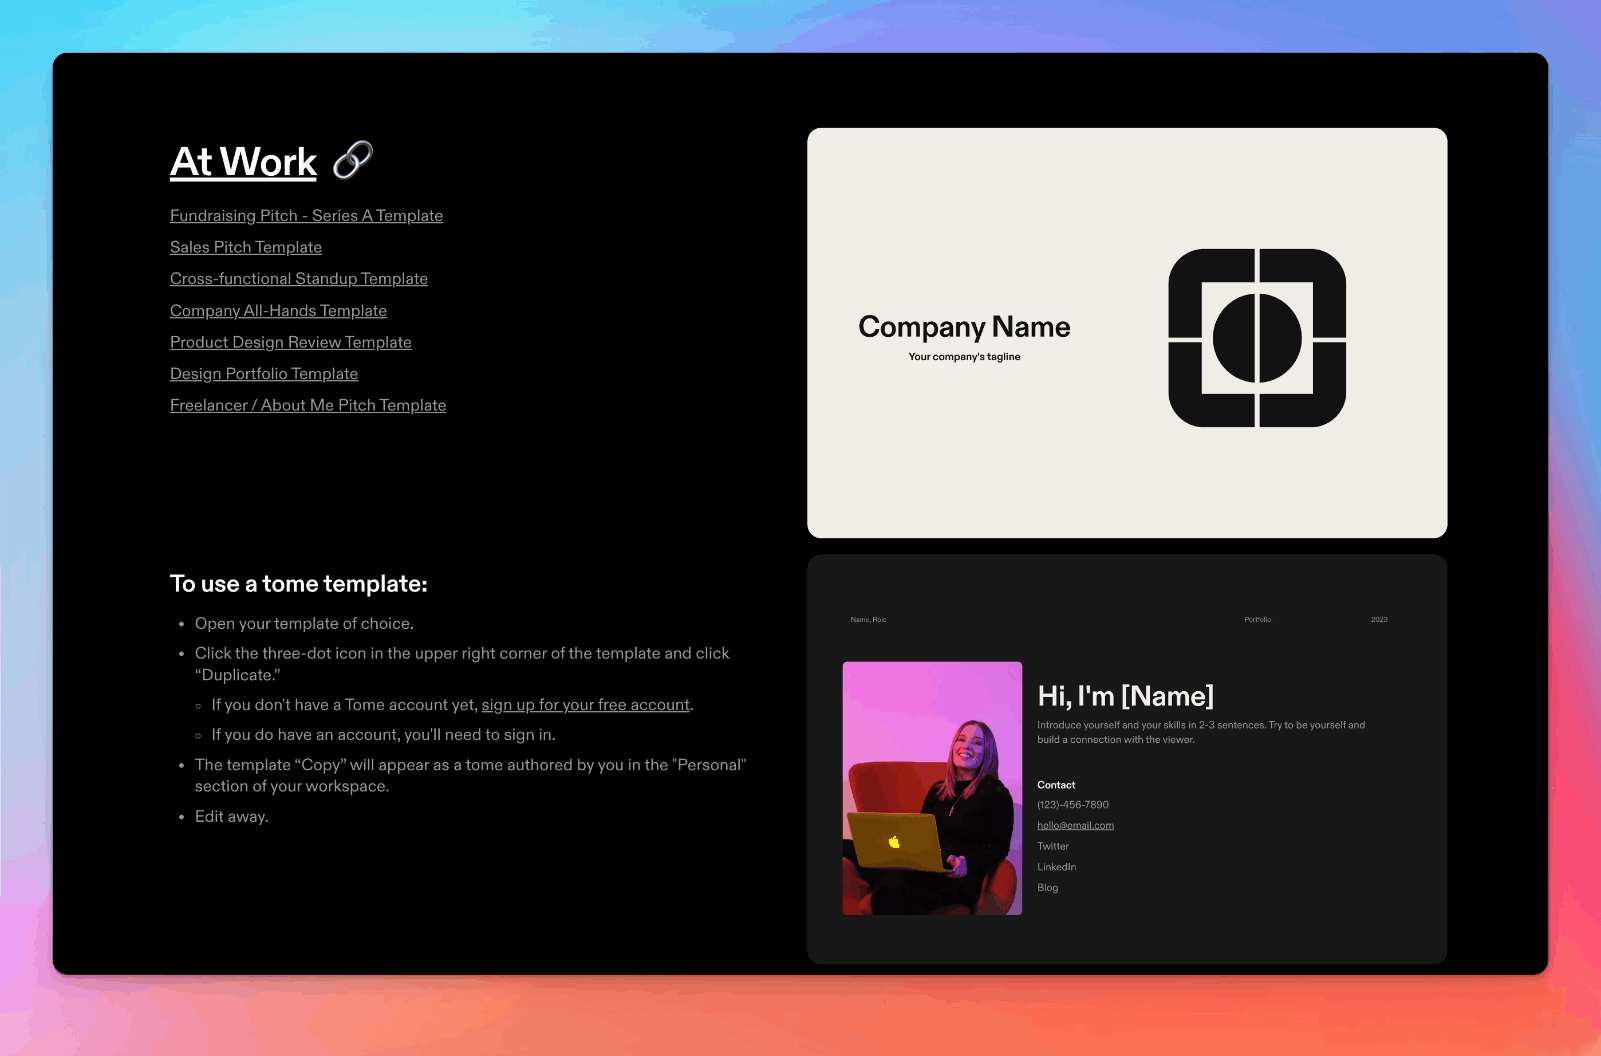Click the Company Name template preview card

[x=1127, y=333]
